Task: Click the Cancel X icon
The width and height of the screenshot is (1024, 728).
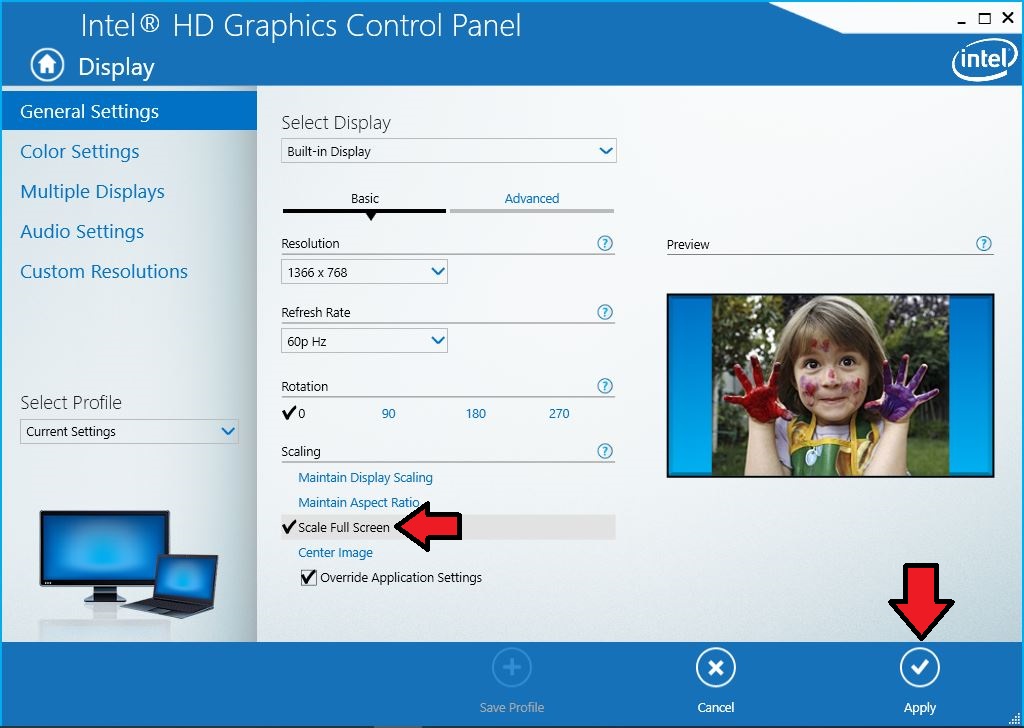Action: tap(715, 667)
